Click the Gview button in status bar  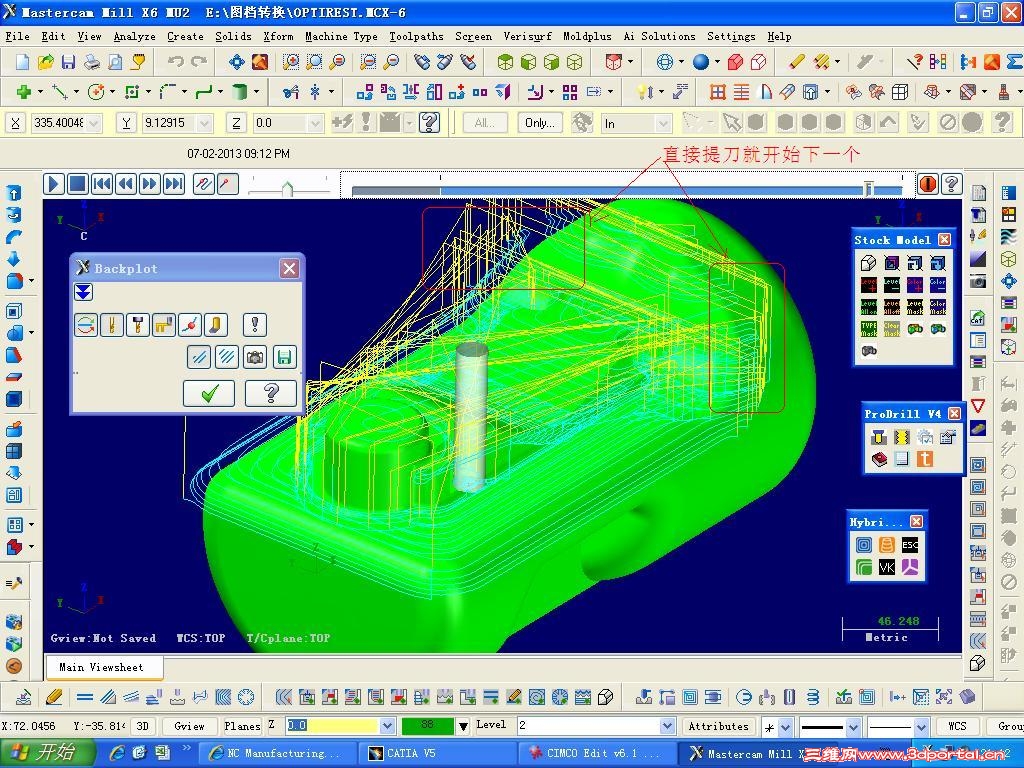tap(189, 726)
